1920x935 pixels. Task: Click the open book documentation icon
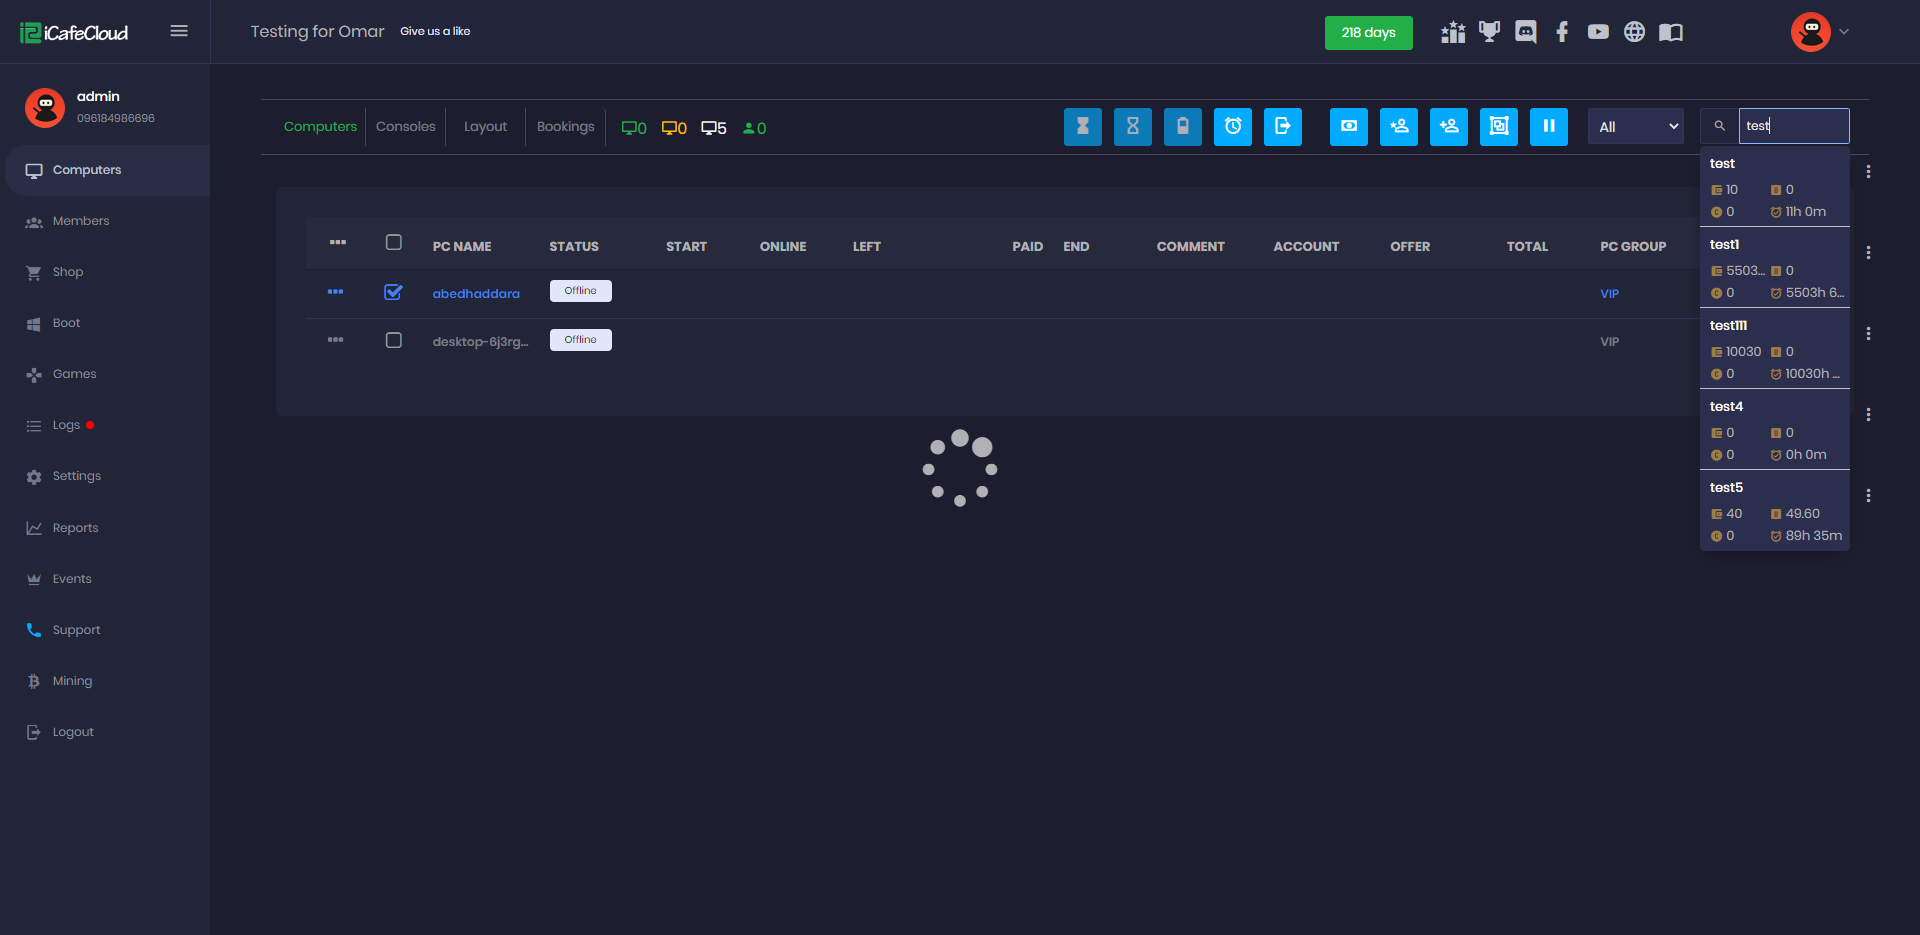(1670, 32)
